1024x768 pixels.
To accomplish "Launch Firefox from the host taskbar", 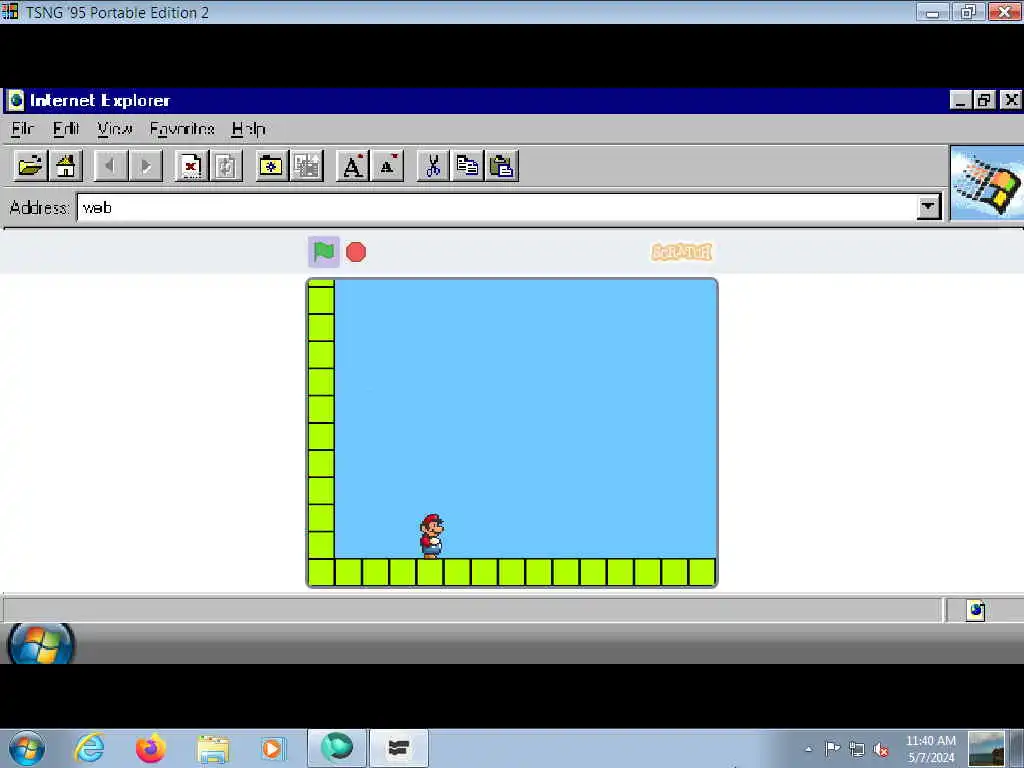I will [x=151, y=748].
